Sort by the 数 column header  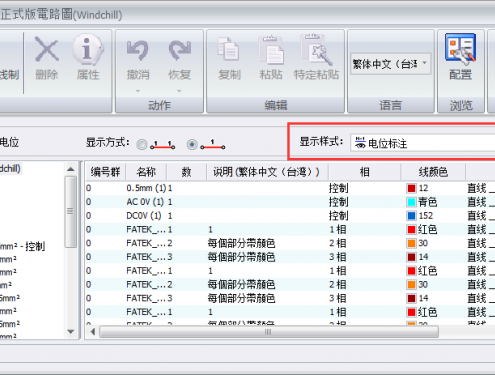(186, 172)
